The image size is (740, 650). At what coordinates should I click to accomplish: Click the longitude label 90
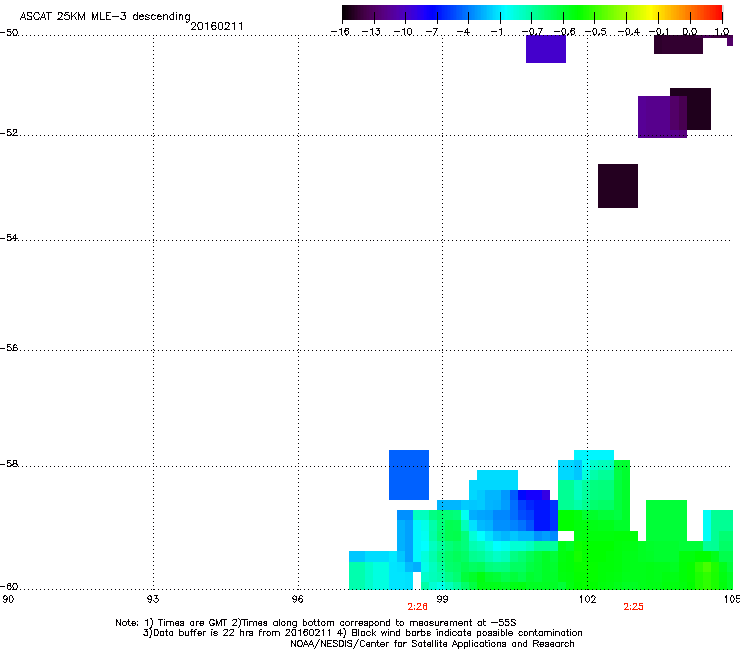8,599
